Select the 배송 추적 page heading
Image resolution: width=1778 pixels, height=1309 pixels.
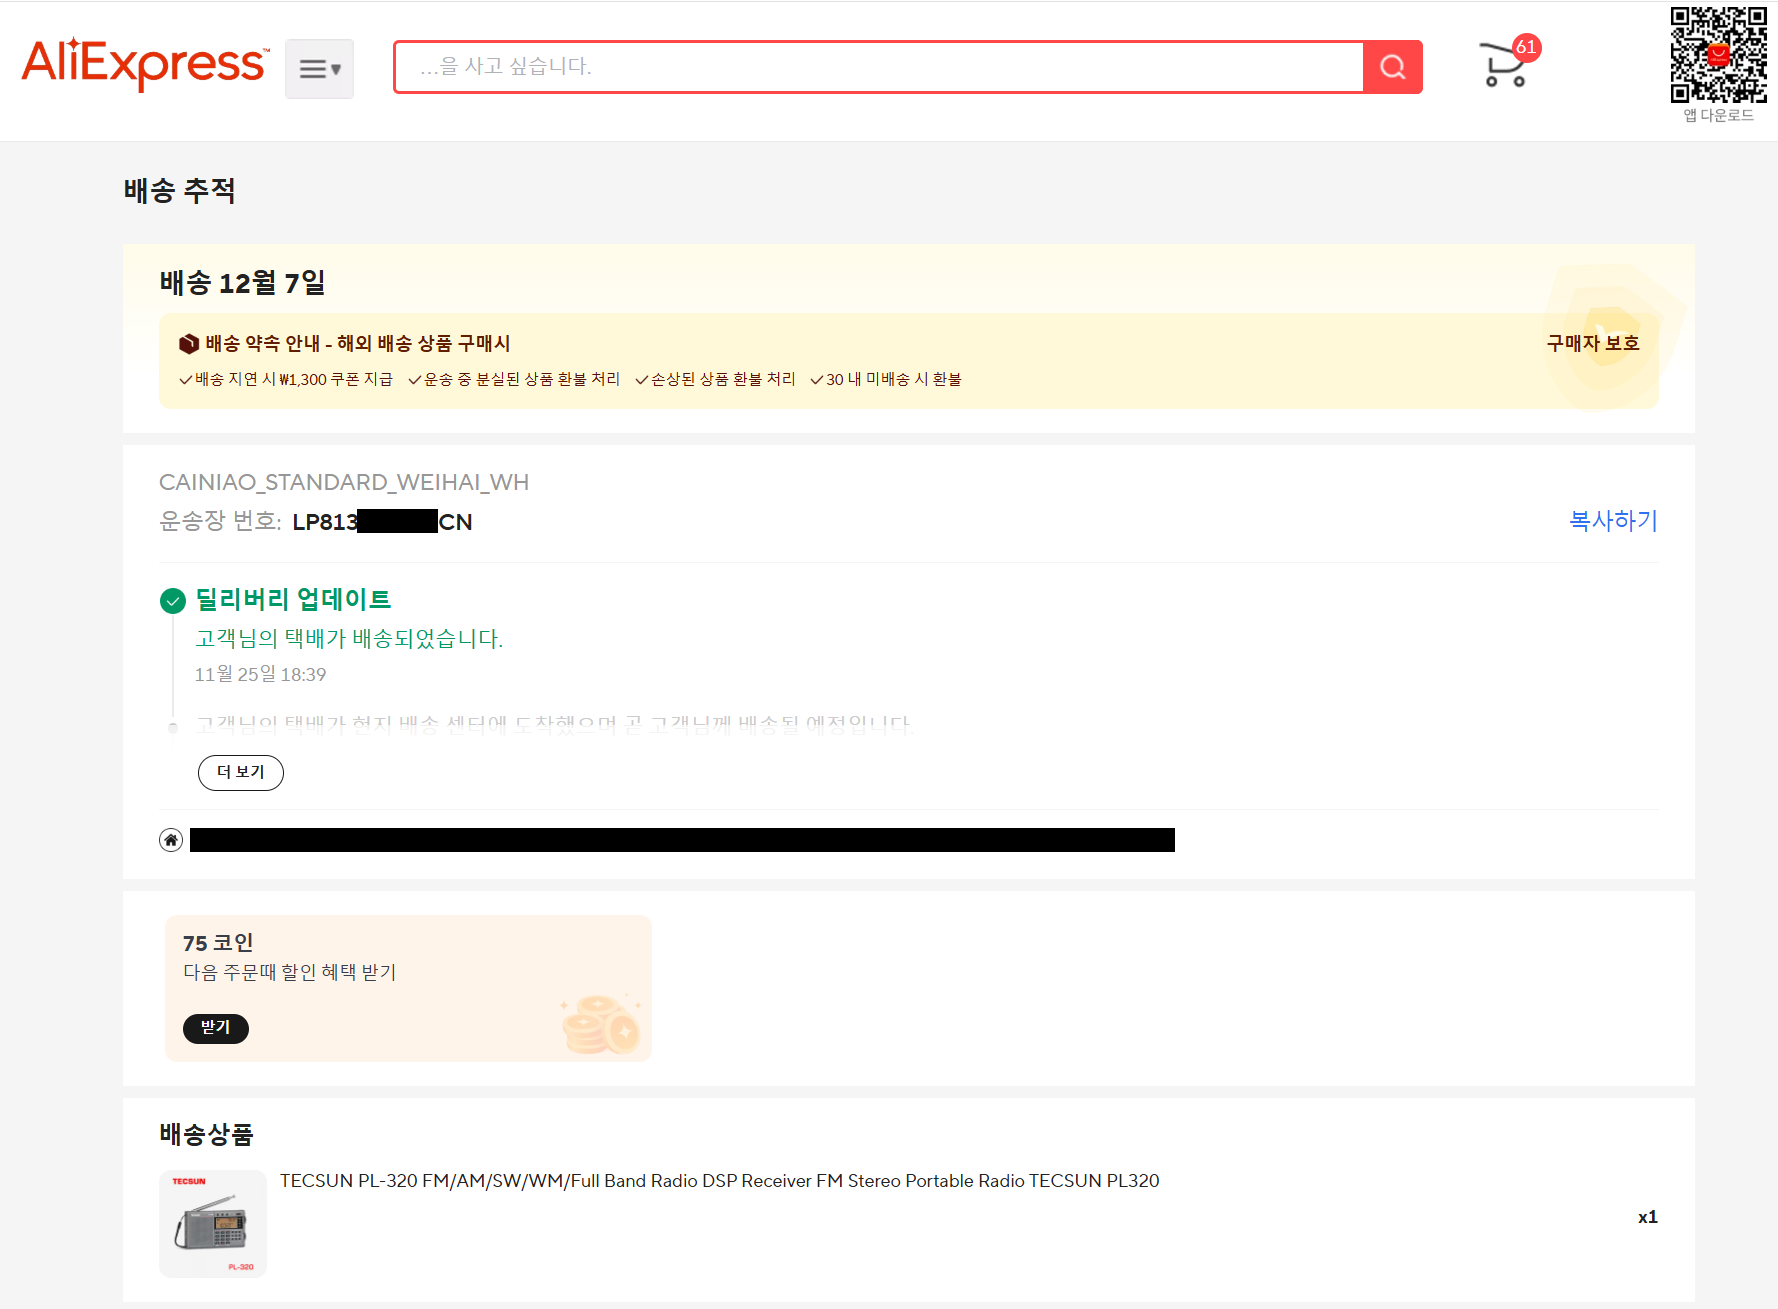coord(180,190)
